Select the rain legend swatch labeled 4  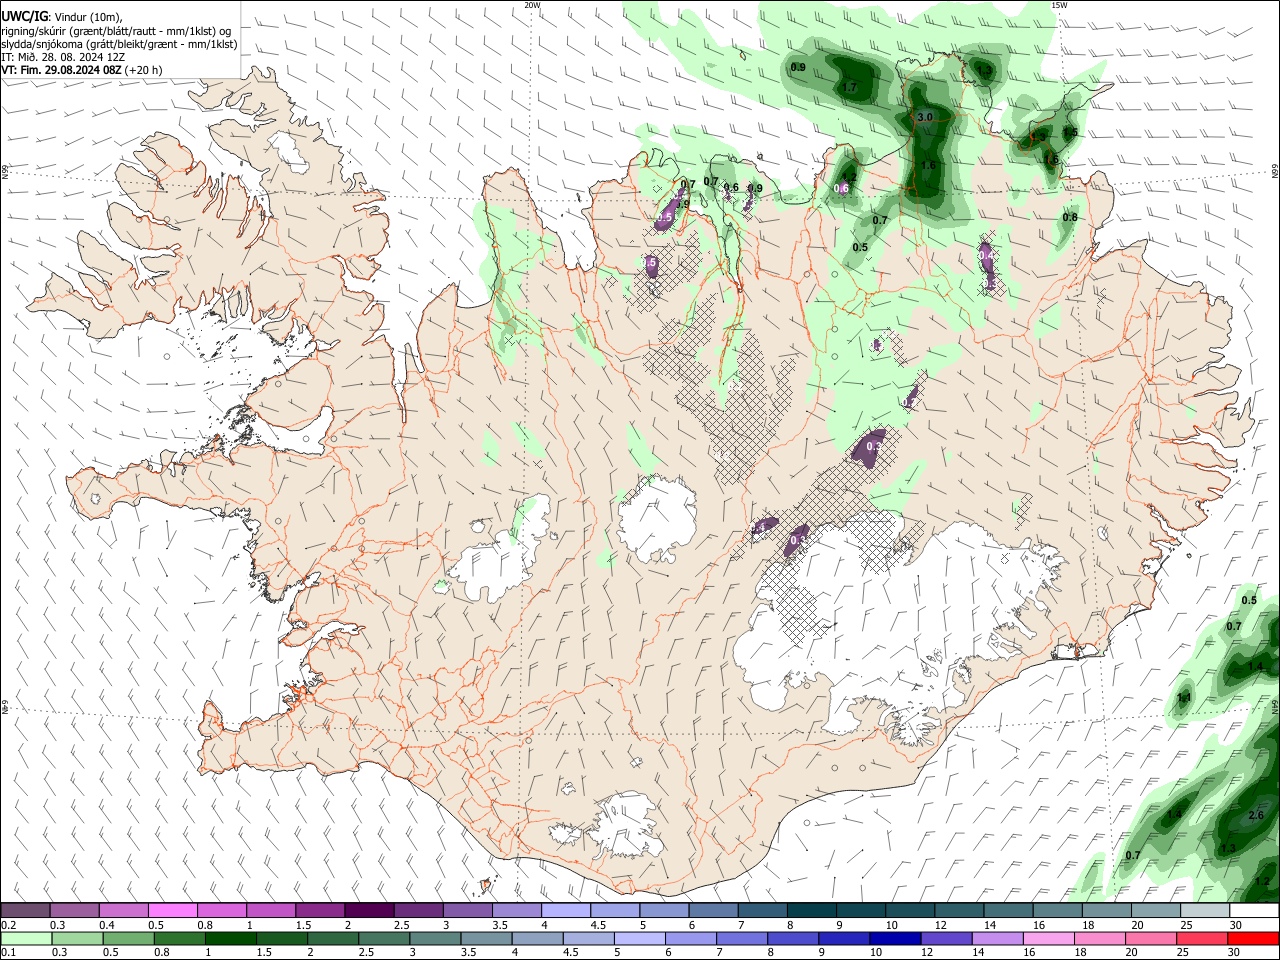537,938
